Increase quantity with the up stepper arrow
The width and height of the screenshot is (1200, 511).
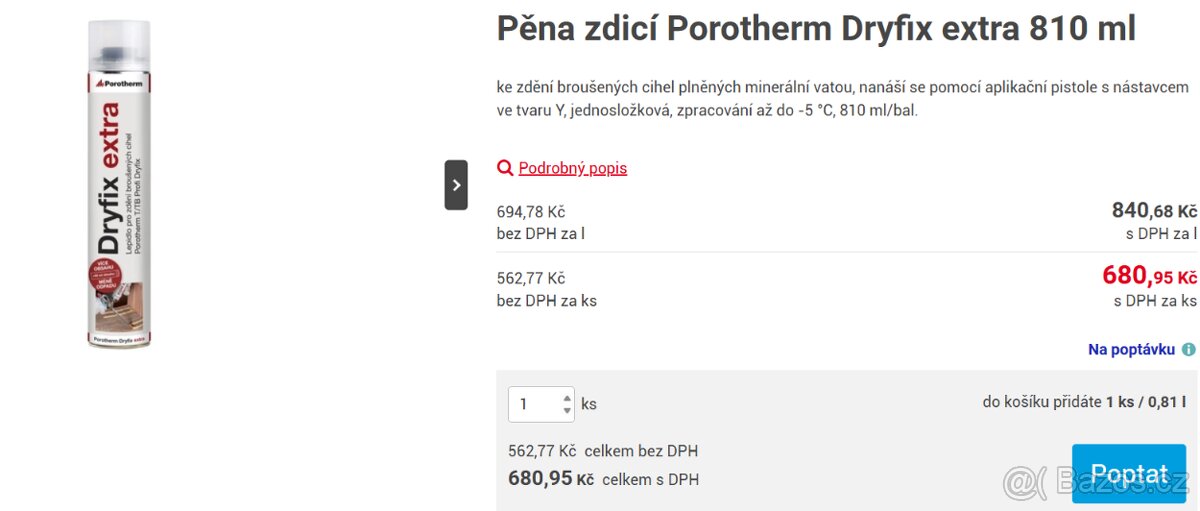(x=567, y=396)
